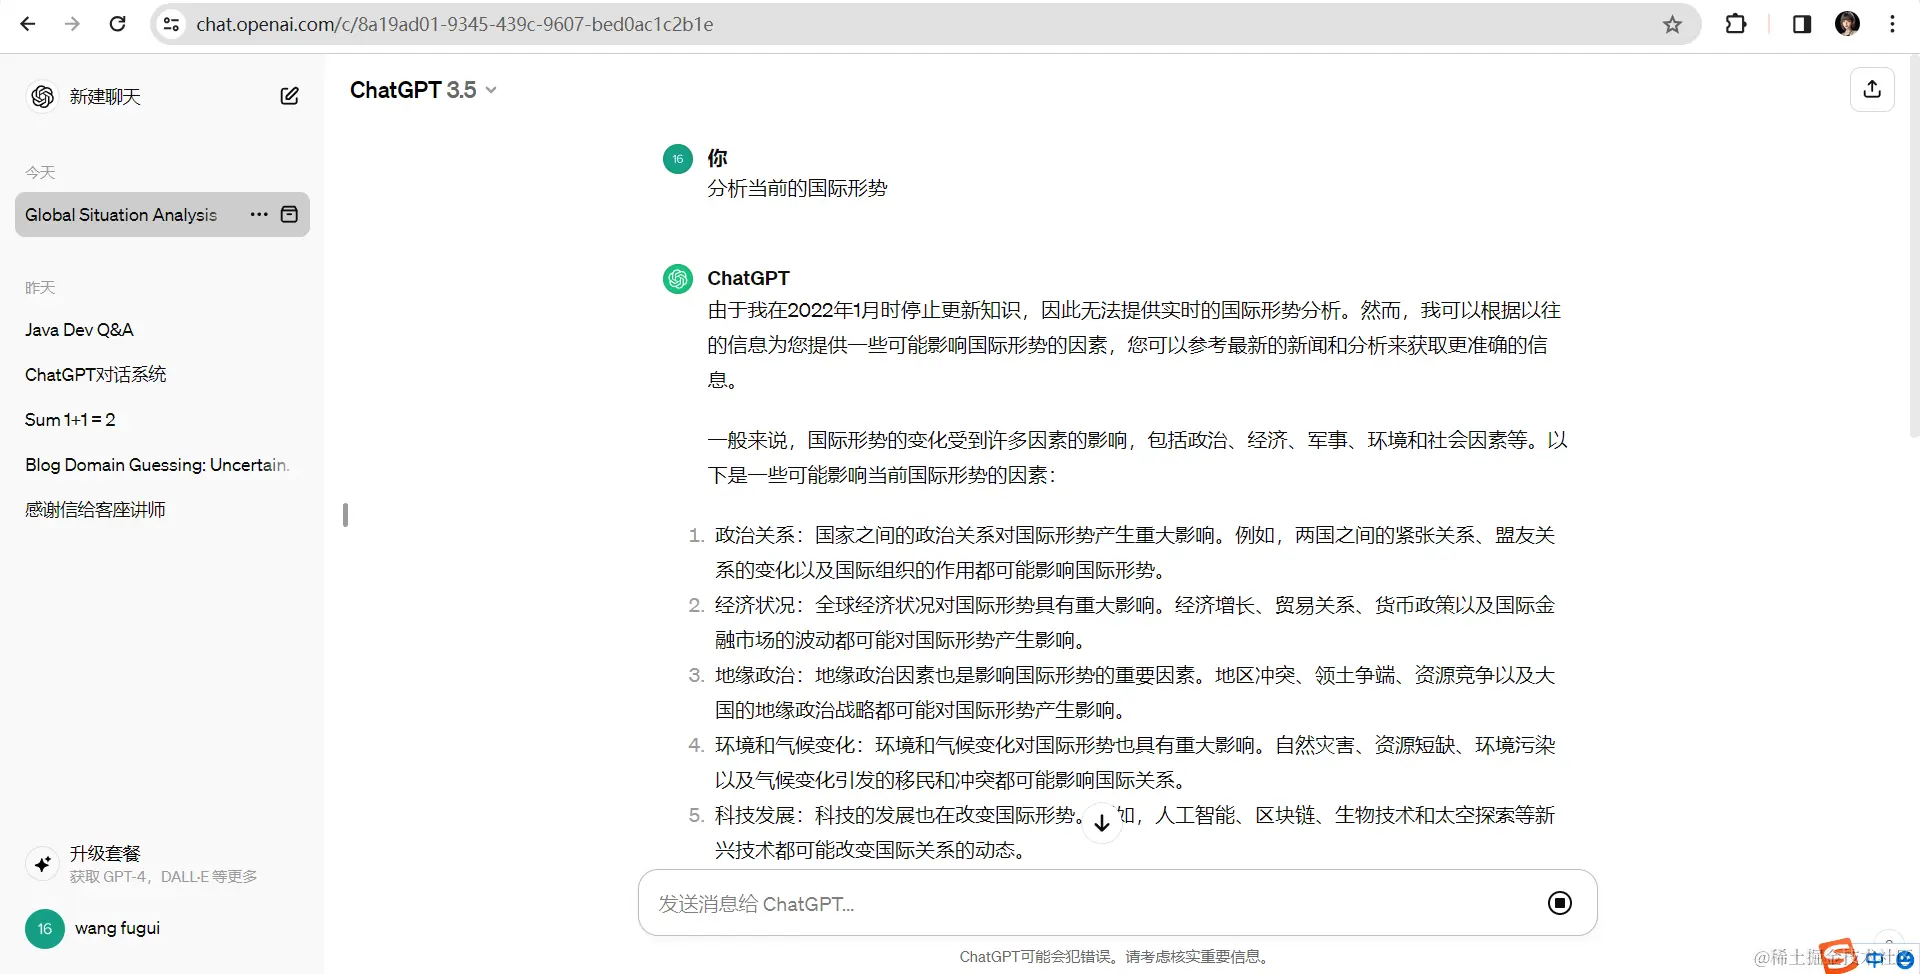Viewport: 1920px width, 974px height.
Task: Click the ChatGPT responder name label
Action: click(x=748, y=278)
